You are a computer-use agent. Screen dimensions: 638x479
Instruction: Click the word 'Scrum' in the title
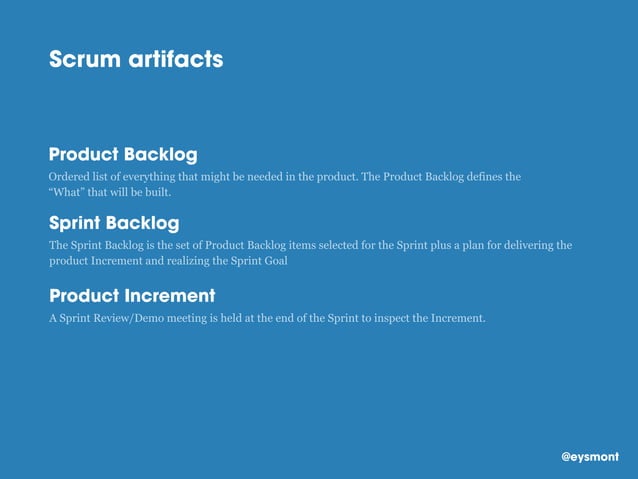(x=85, y=59)
